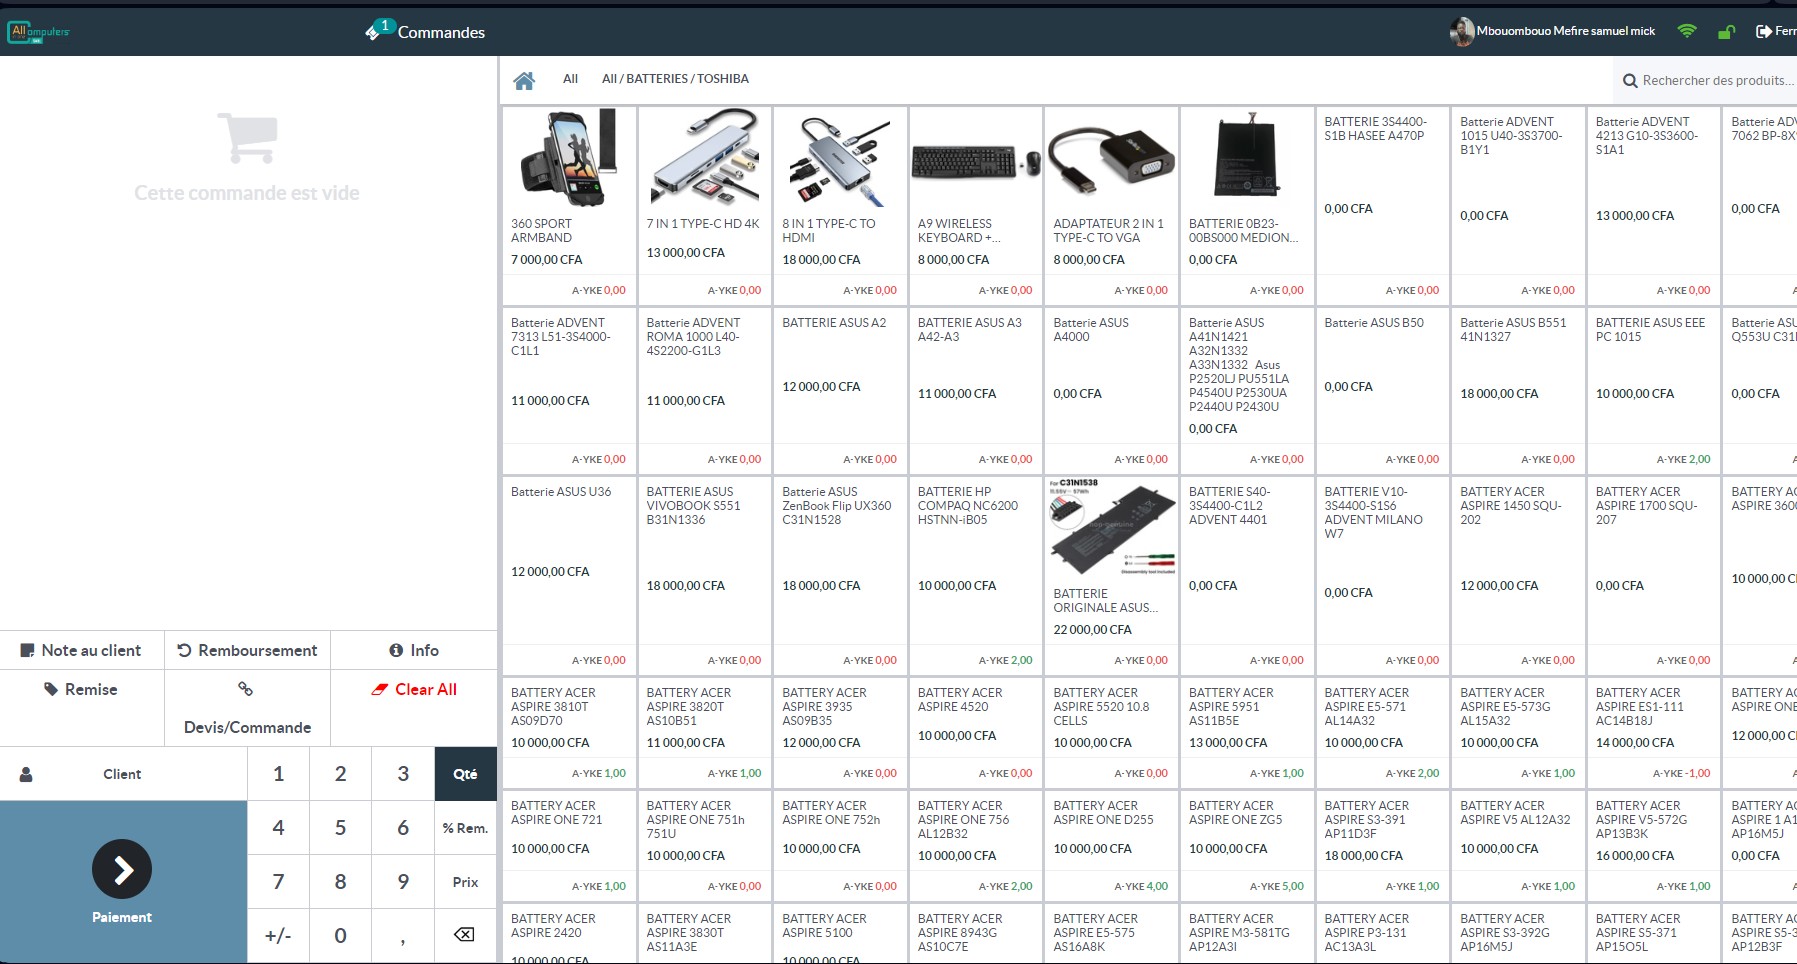Viewport: 1797px width, 964px height.
Task: Select BATTERIE HP COMPAQ NC6200 product
Action: [x=975, y=575]
